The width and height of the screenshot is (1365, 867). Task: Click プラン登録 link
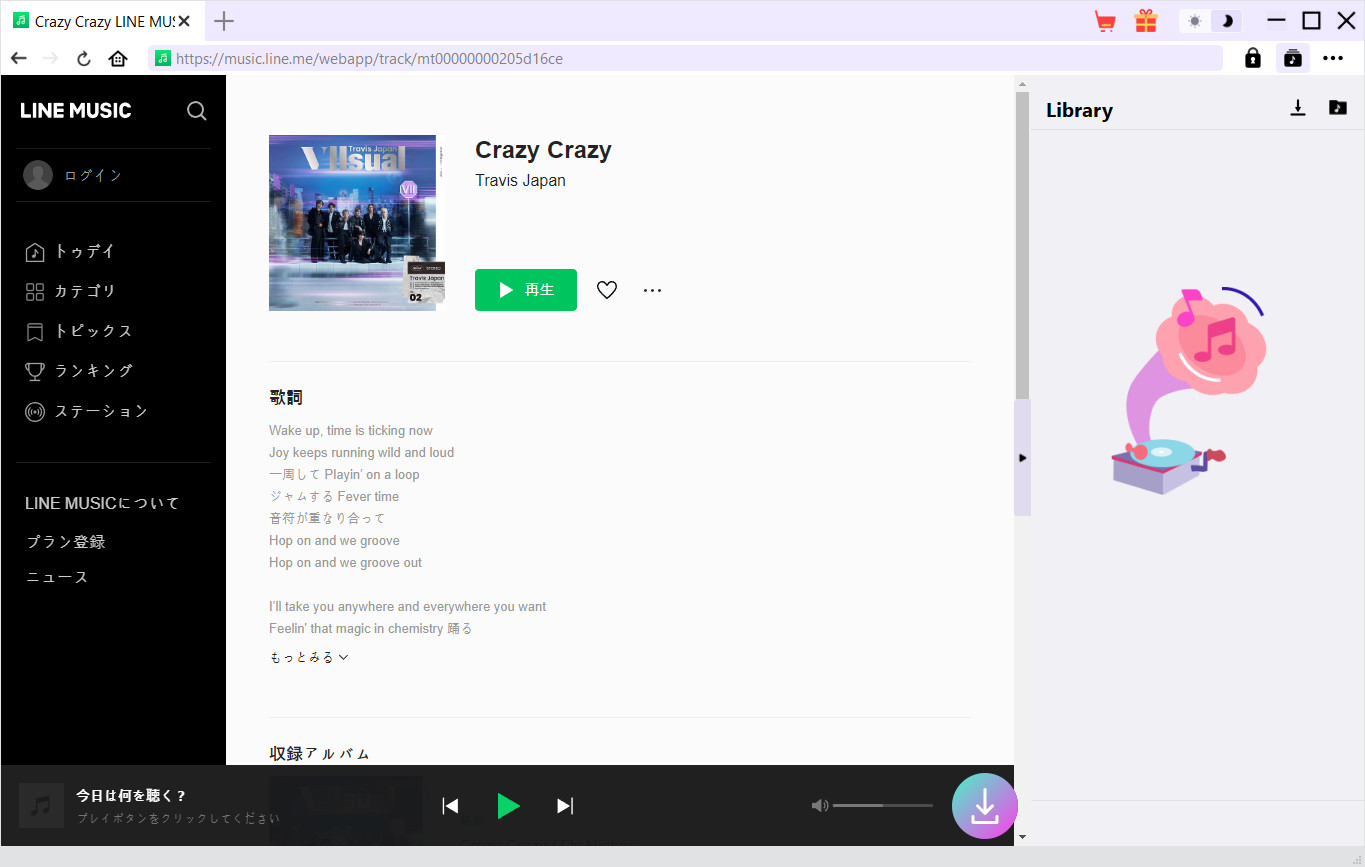coord(66,542)
